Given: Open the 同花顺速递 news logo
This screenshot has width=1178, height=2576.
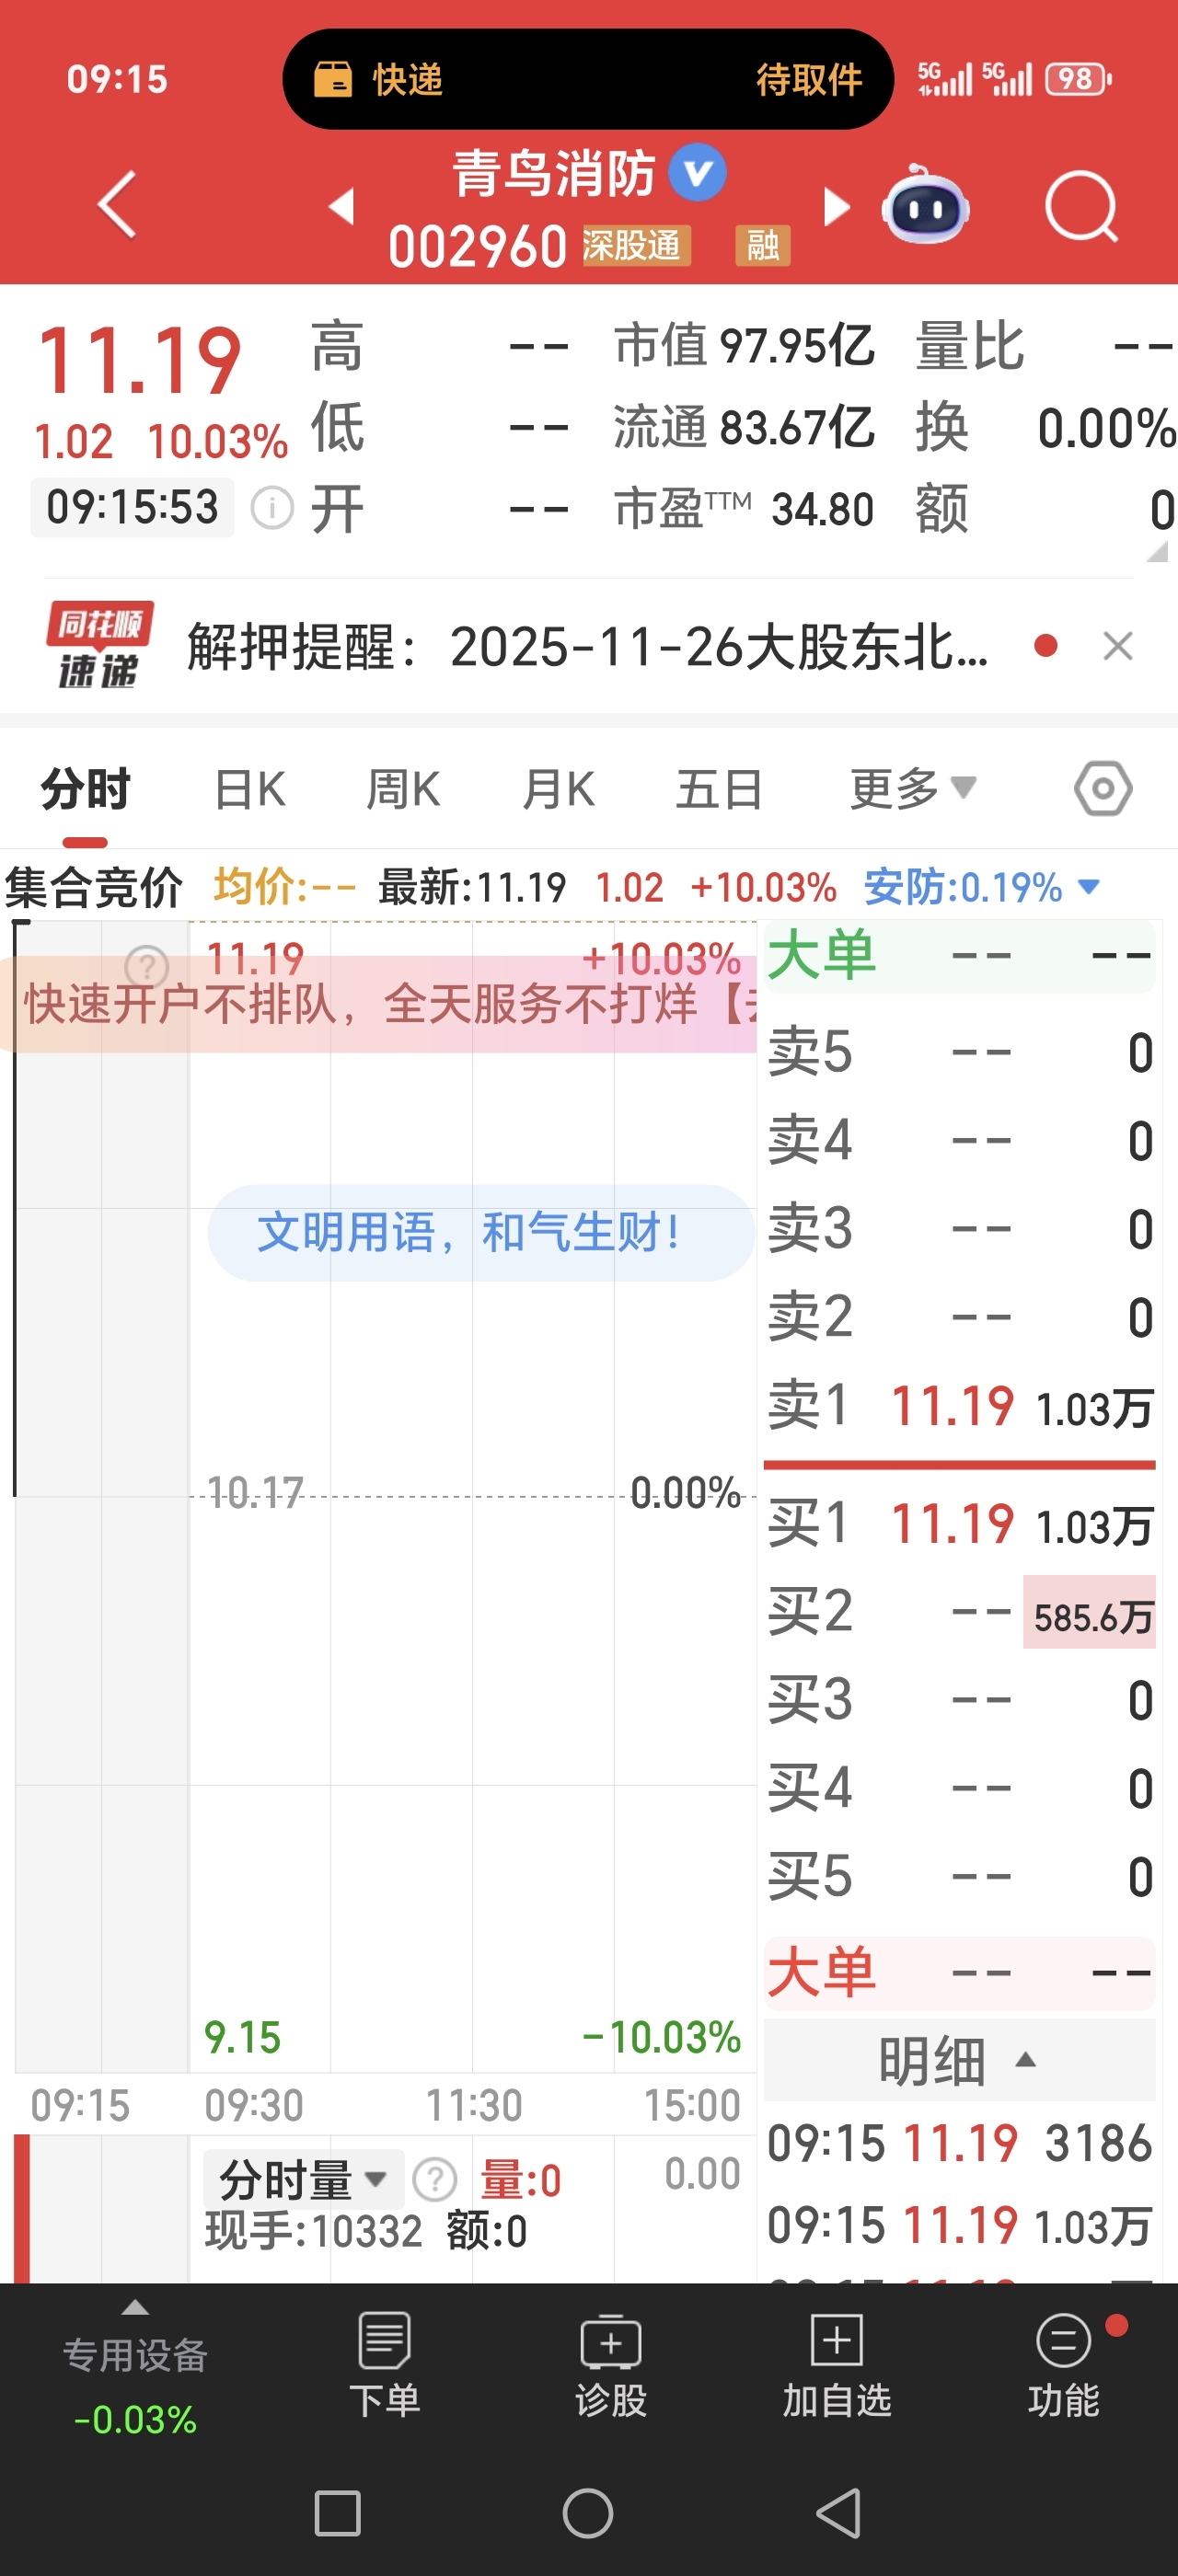Looking at the screenshot, I should click(99, 646).
